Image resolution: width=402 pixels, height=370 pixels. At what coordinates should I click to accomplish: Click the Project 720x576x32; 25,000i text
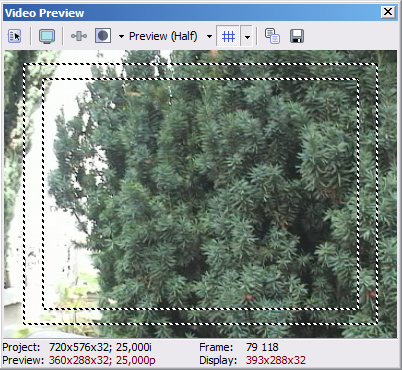(77, 347)
